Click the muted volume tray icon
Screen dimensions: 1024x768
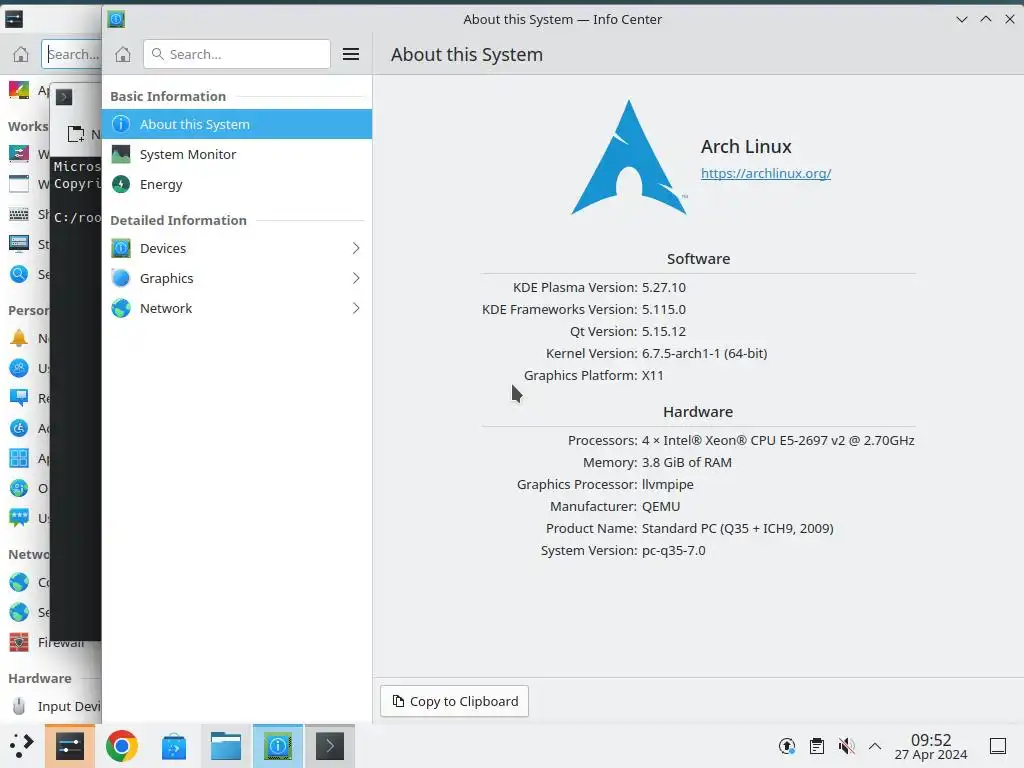point(846,746)
